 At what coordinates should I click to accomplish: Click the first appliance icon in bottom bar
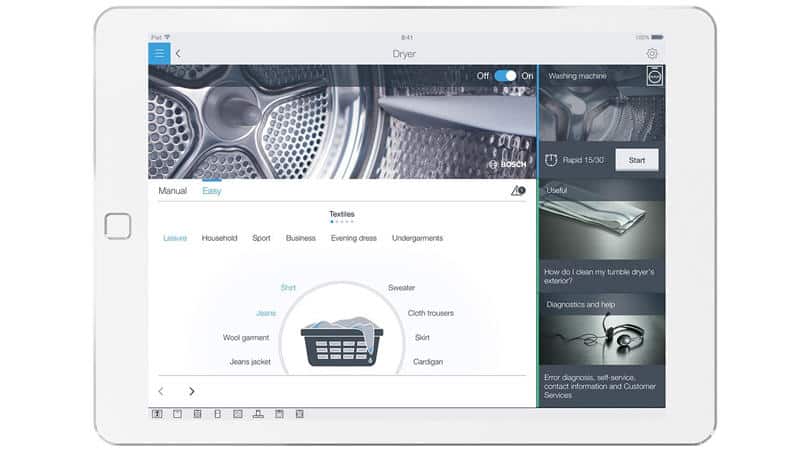(157, 413)
